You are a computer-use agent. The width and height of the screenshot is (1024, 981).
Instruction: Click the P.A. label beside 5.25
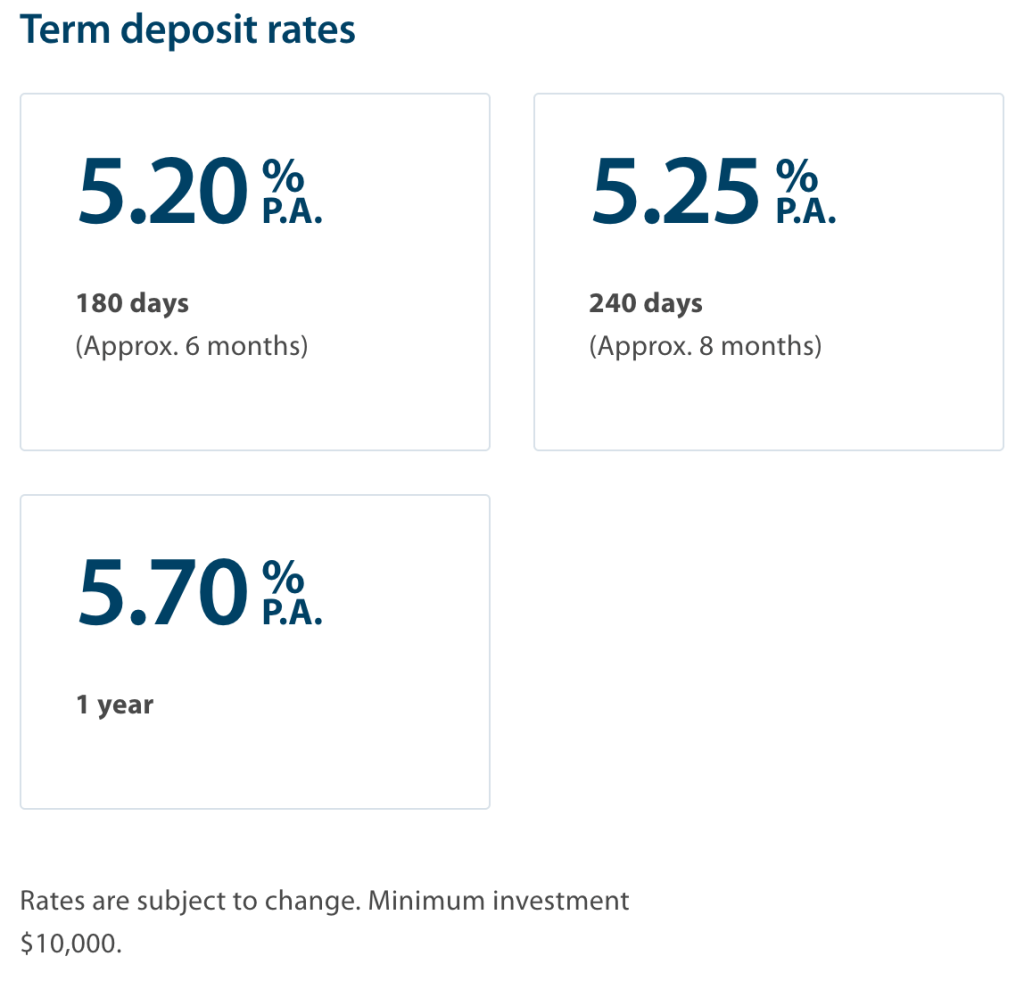pos(805,213)
